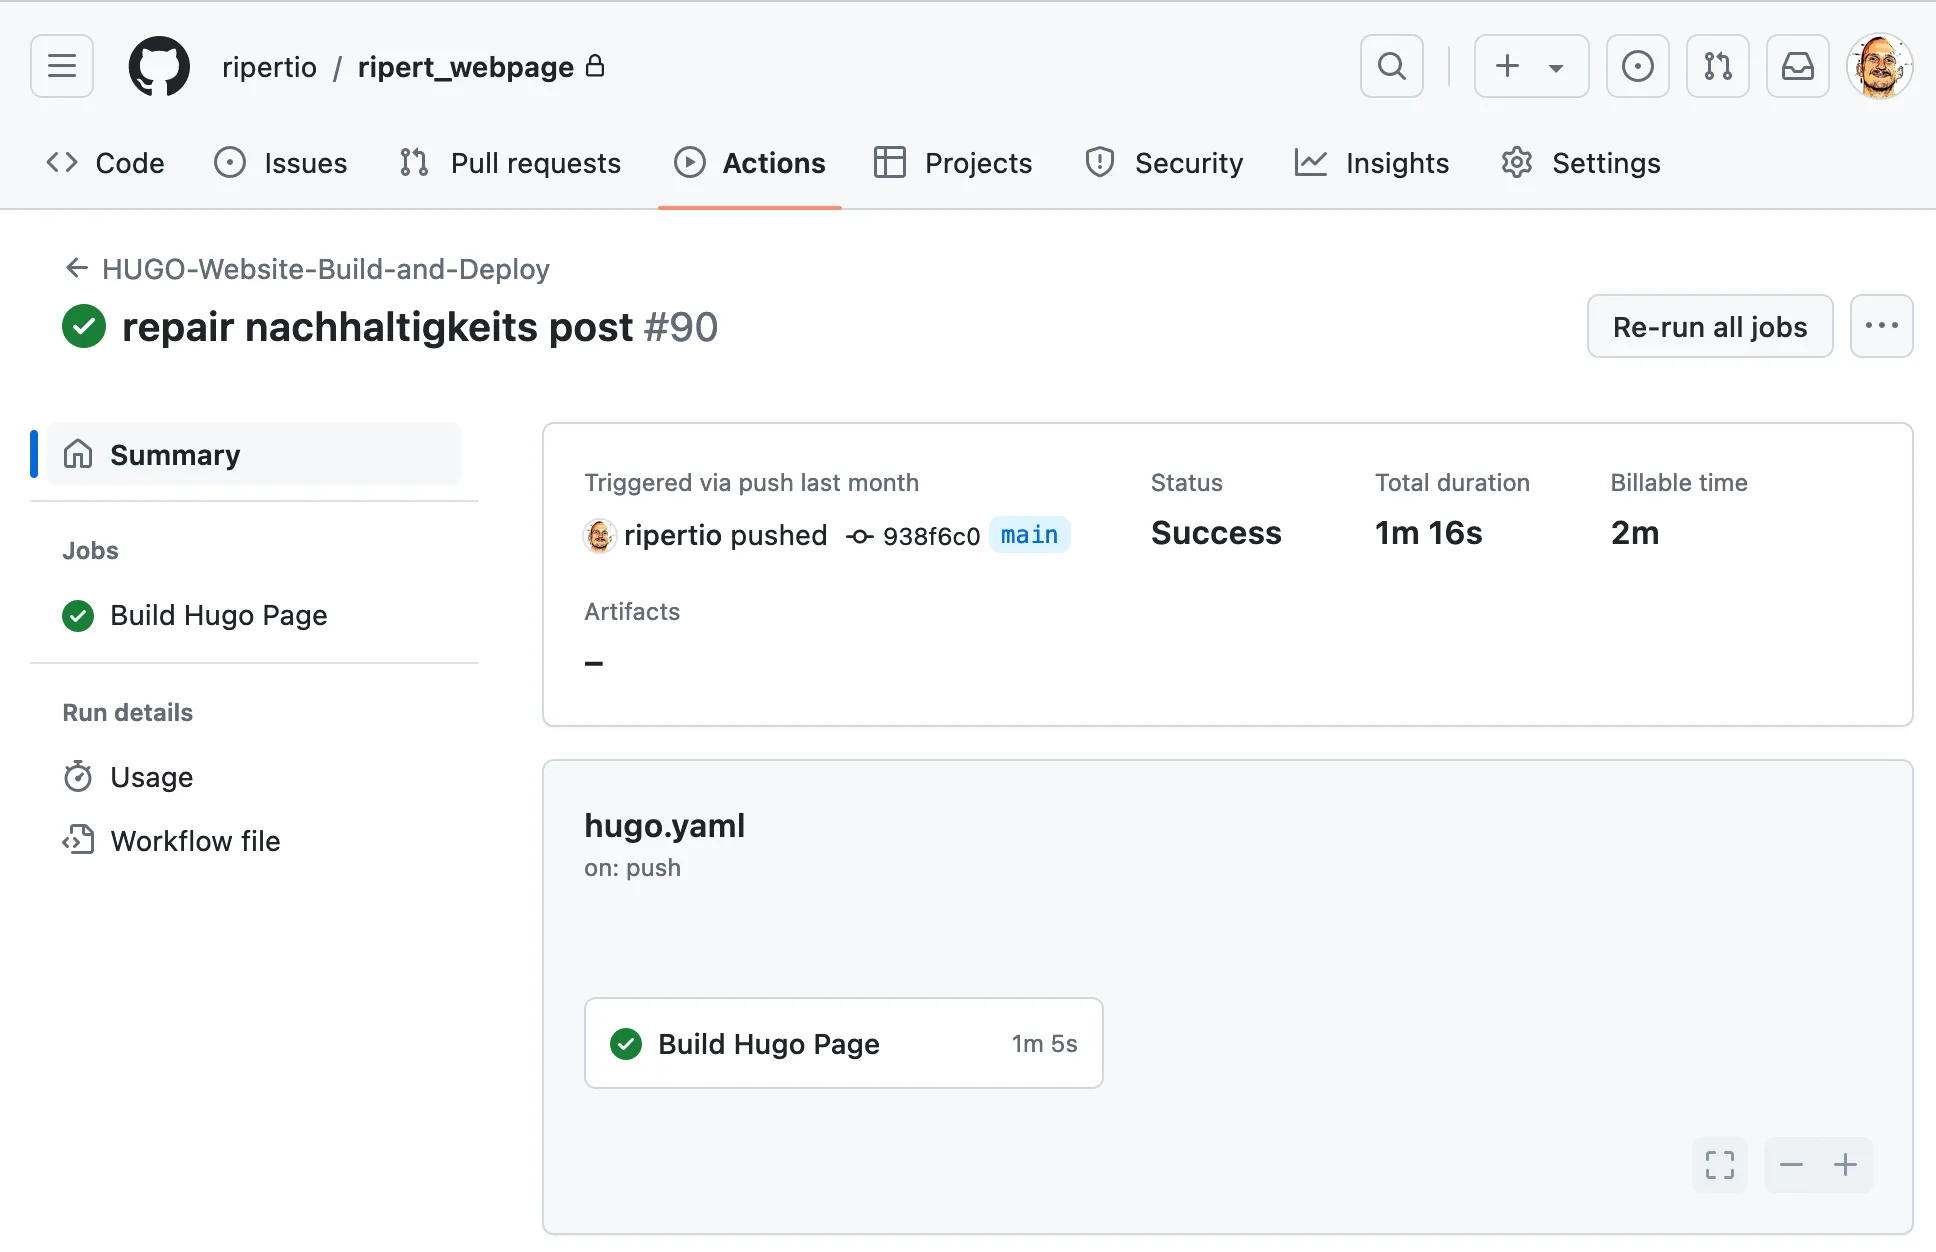The image size is (1936, 1252).
Task: Click the Summary home icon
Action: [78, 454]
